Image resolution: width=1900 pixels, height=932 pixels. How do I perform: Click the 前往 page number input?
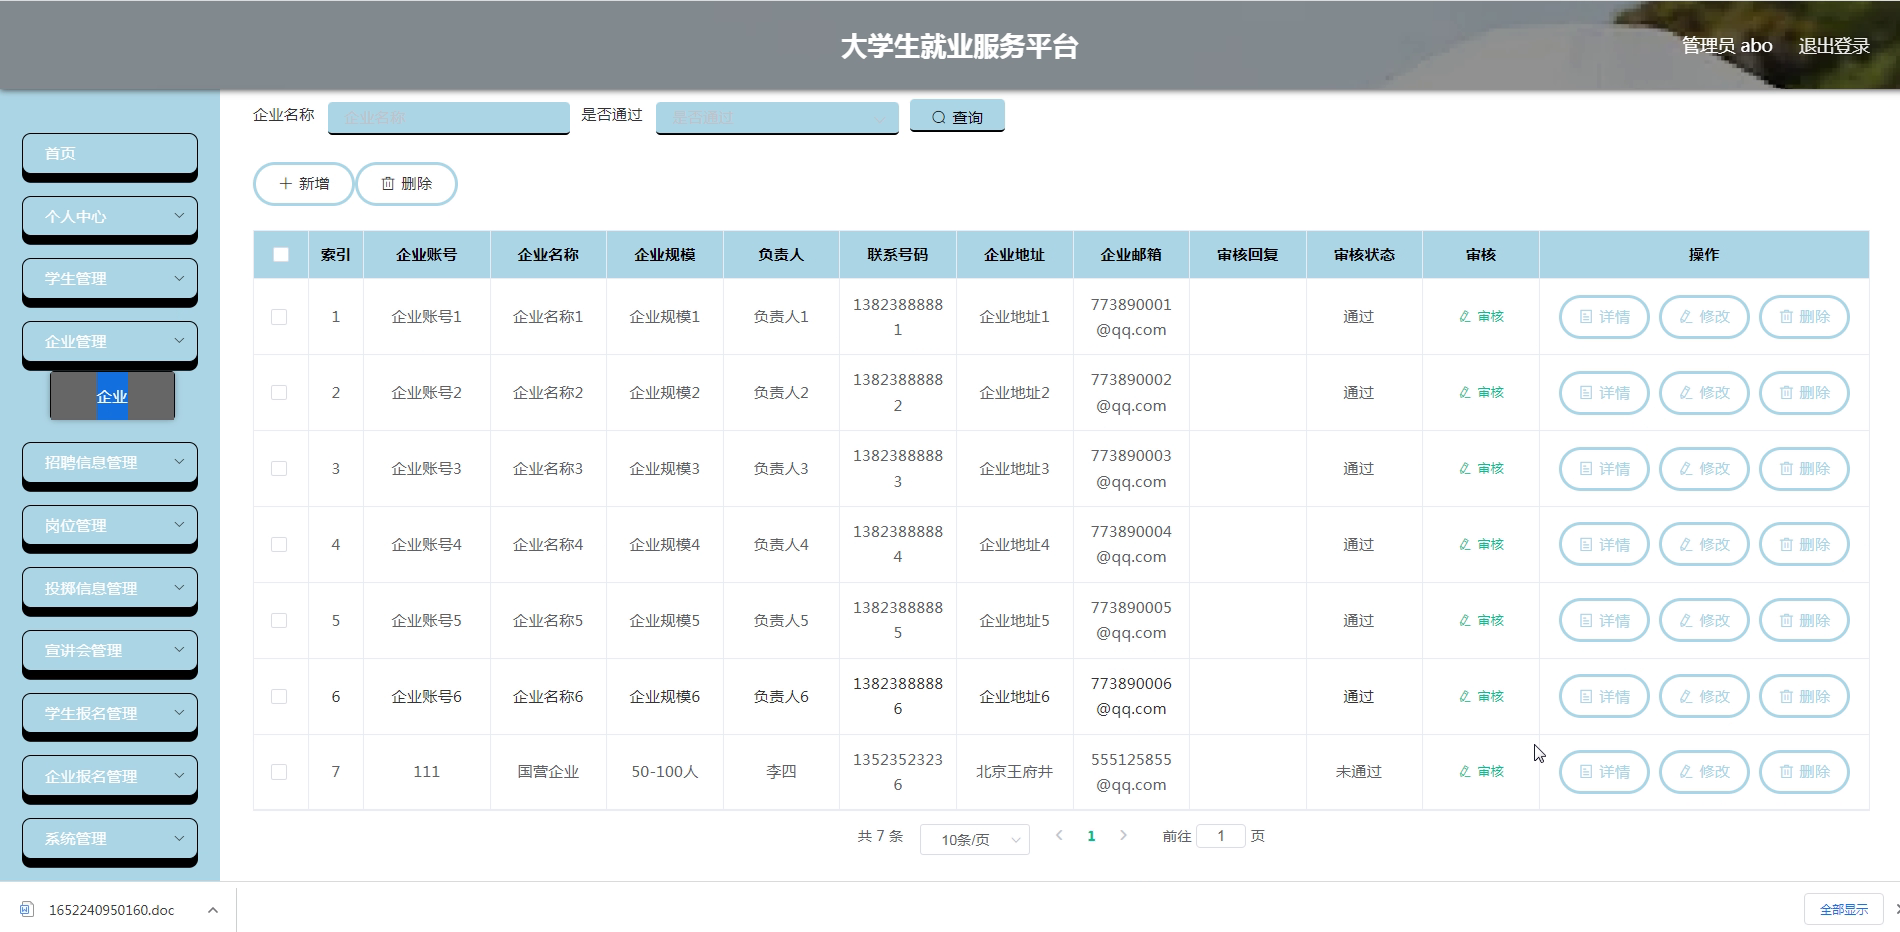tap(1220, 836)
